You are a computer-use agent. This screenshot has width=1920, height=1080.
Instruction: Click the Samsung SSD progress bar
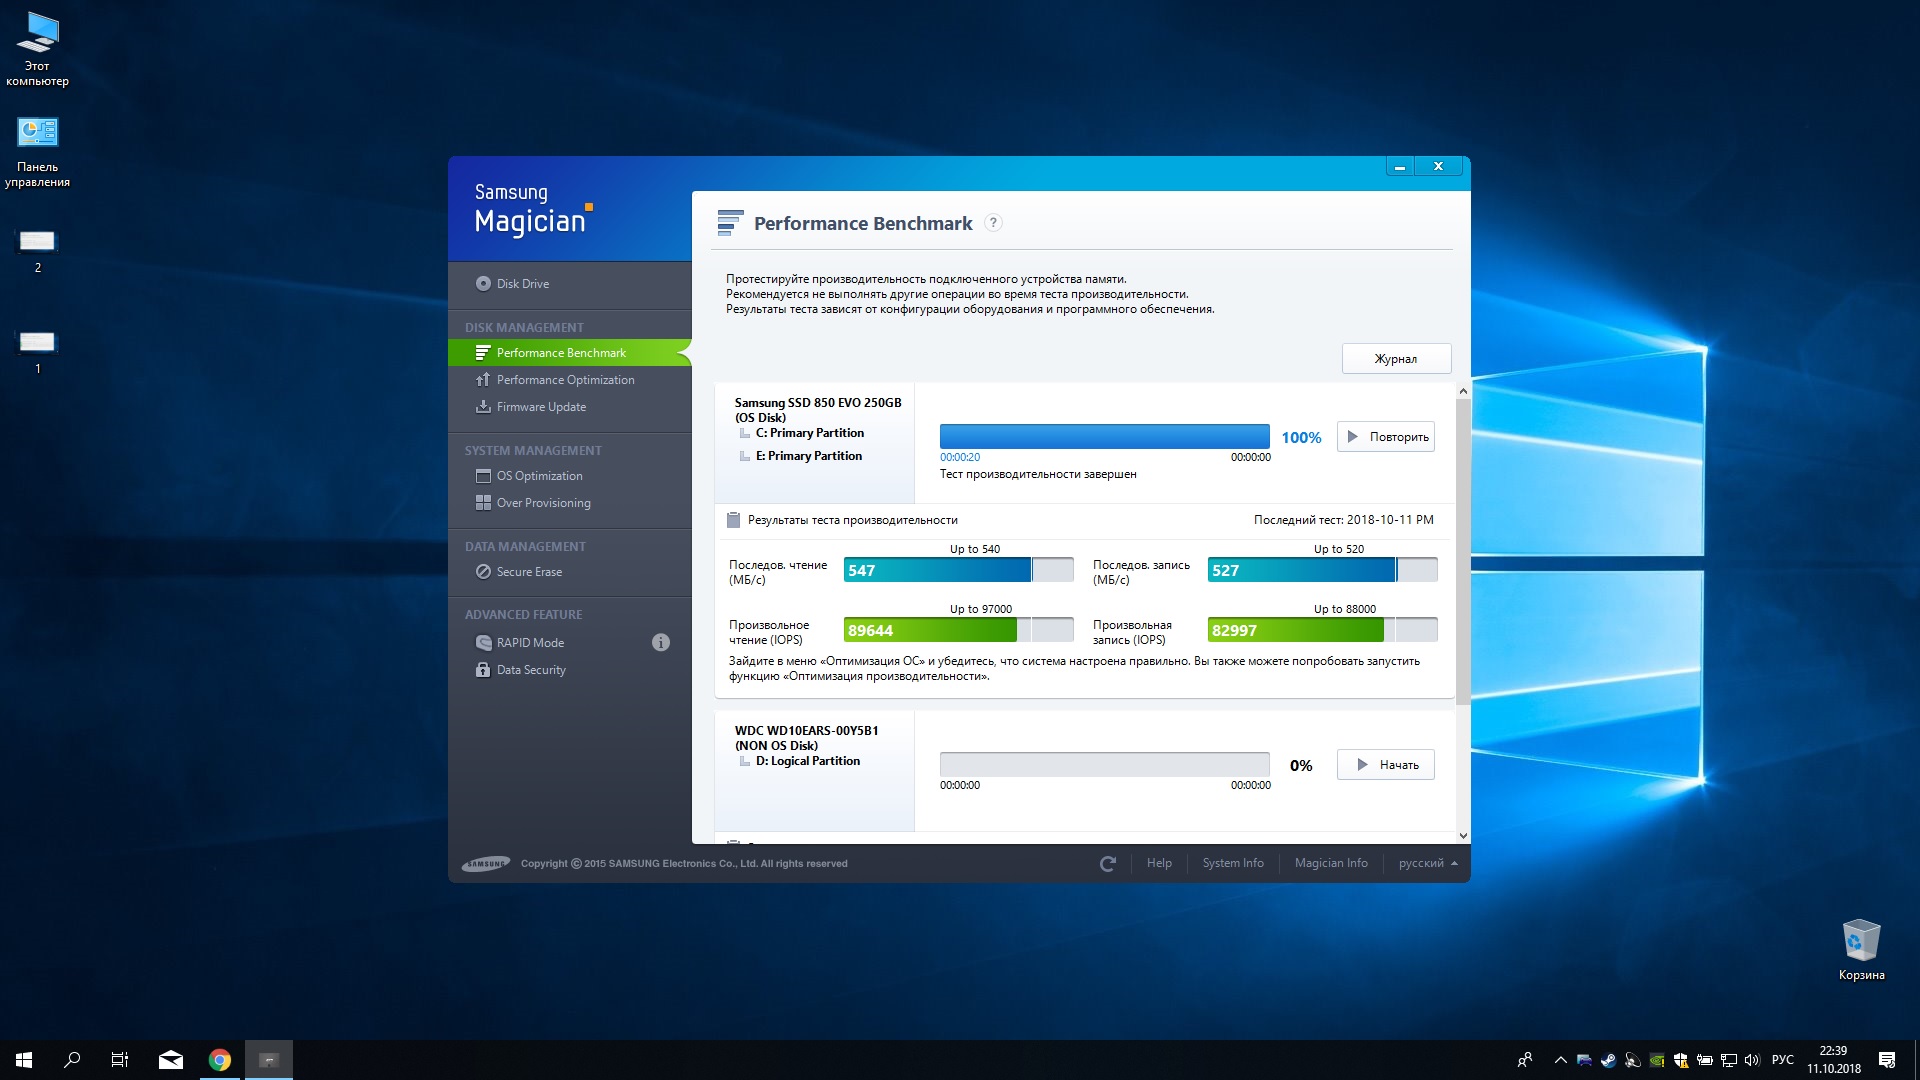point(1104,436)
